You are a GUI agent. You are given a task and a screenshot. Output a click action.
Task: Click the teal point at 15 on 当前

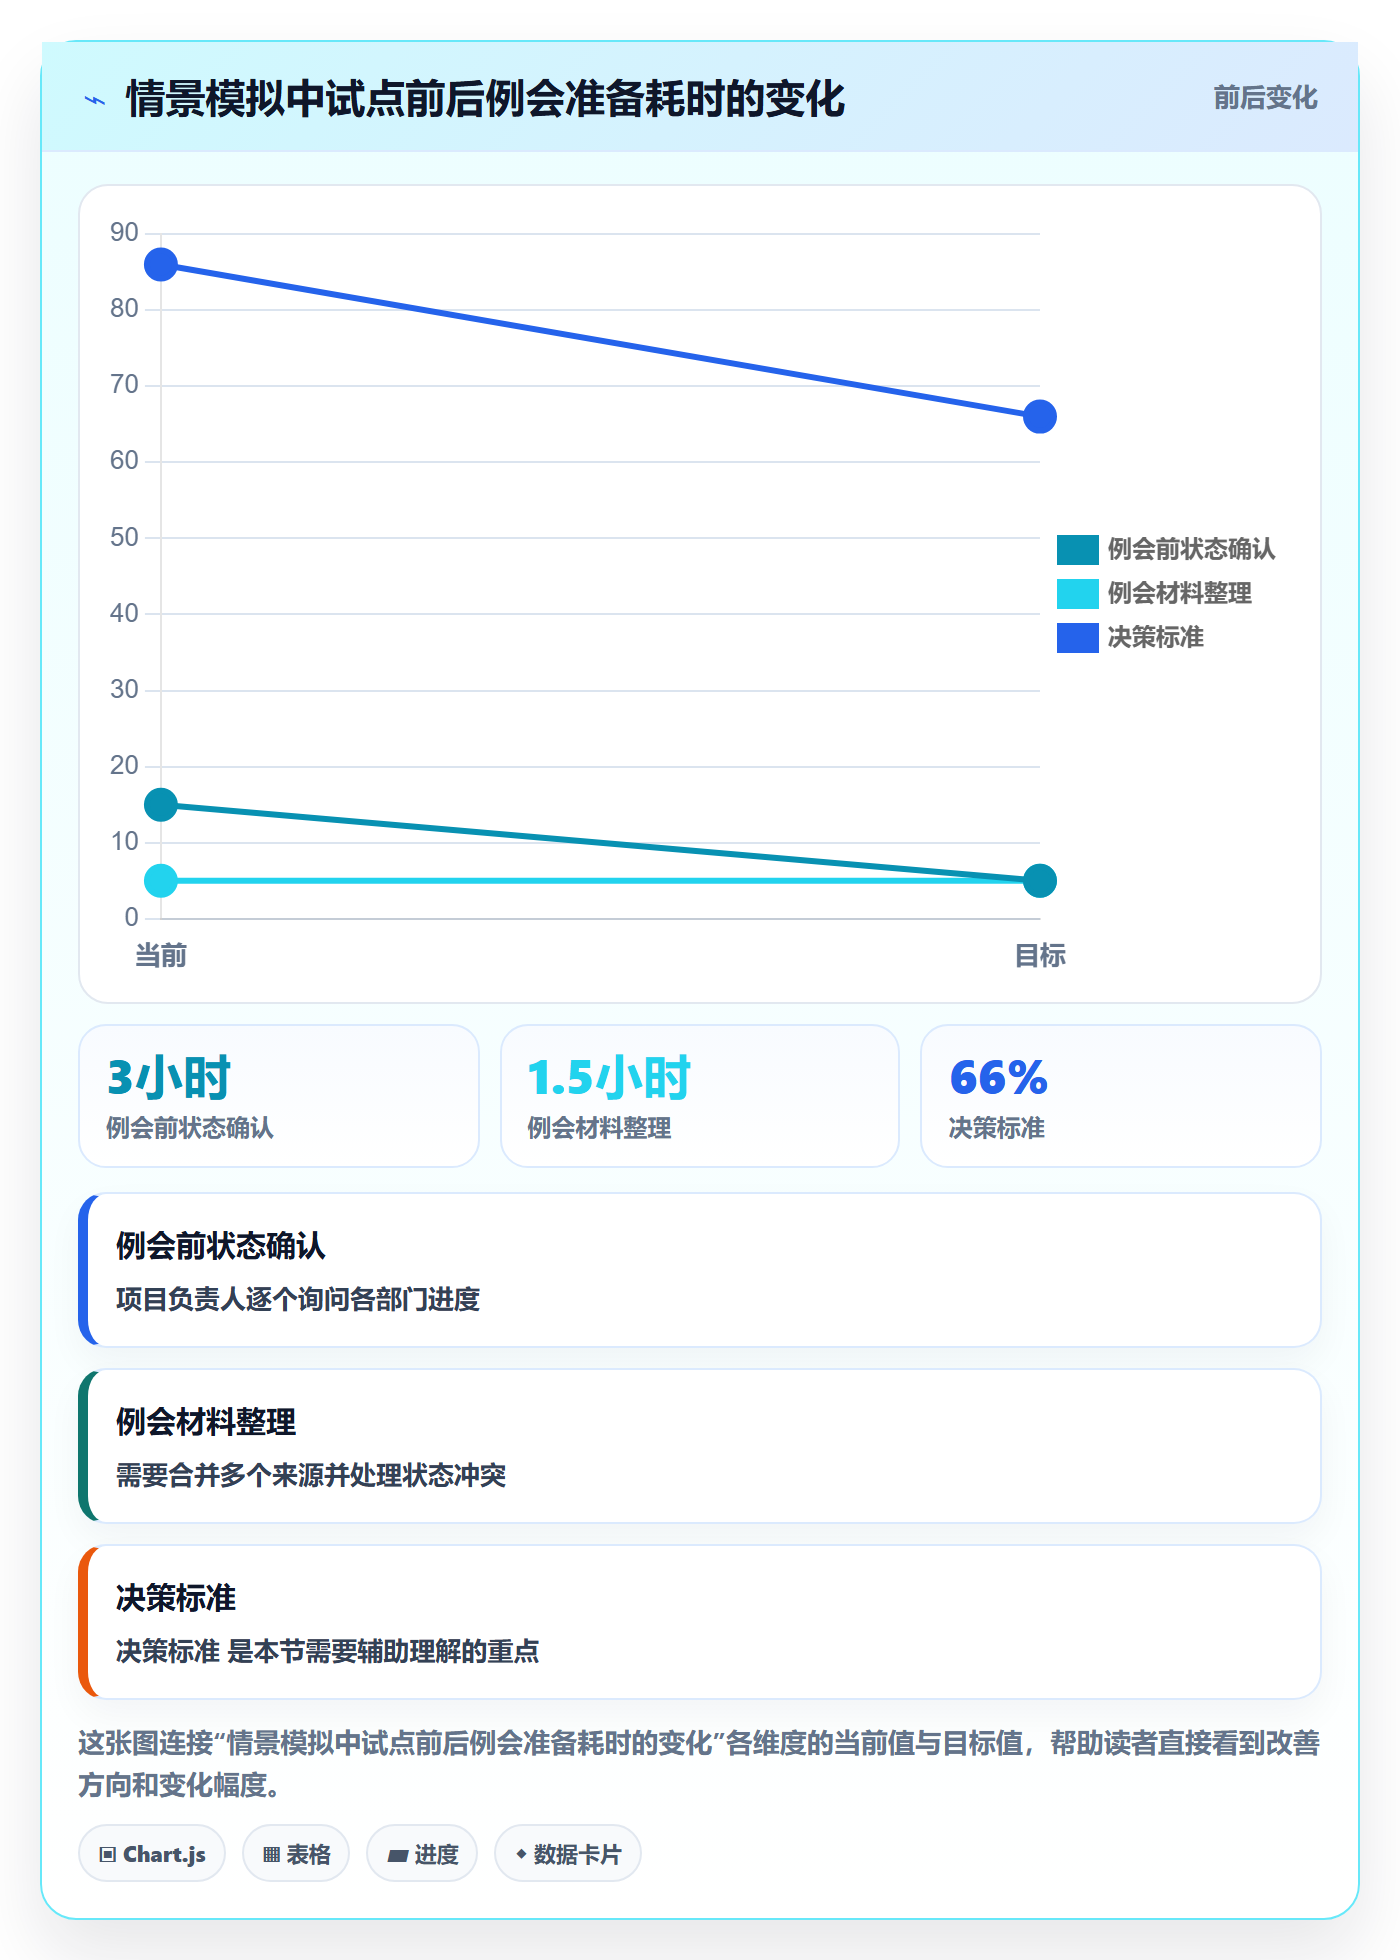pos(161,805)
